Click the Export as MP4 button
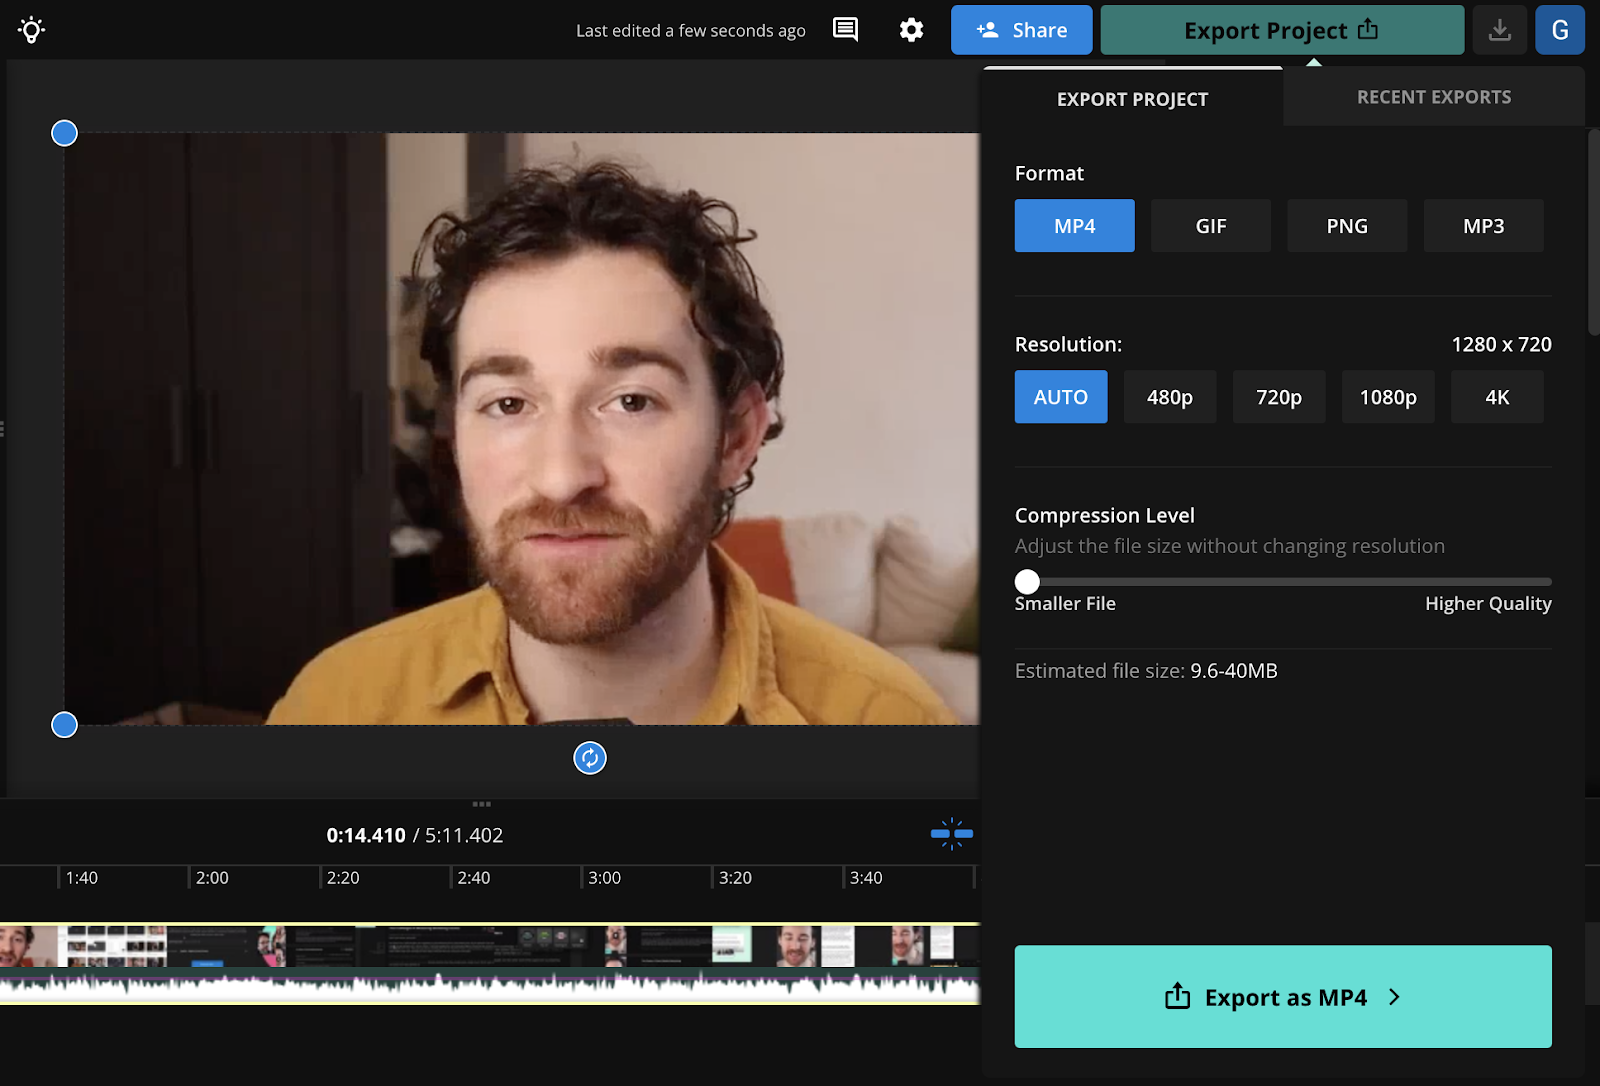Image resolution: width=1600 pixels, height=1086 pixels. (x=1283, y=997)
